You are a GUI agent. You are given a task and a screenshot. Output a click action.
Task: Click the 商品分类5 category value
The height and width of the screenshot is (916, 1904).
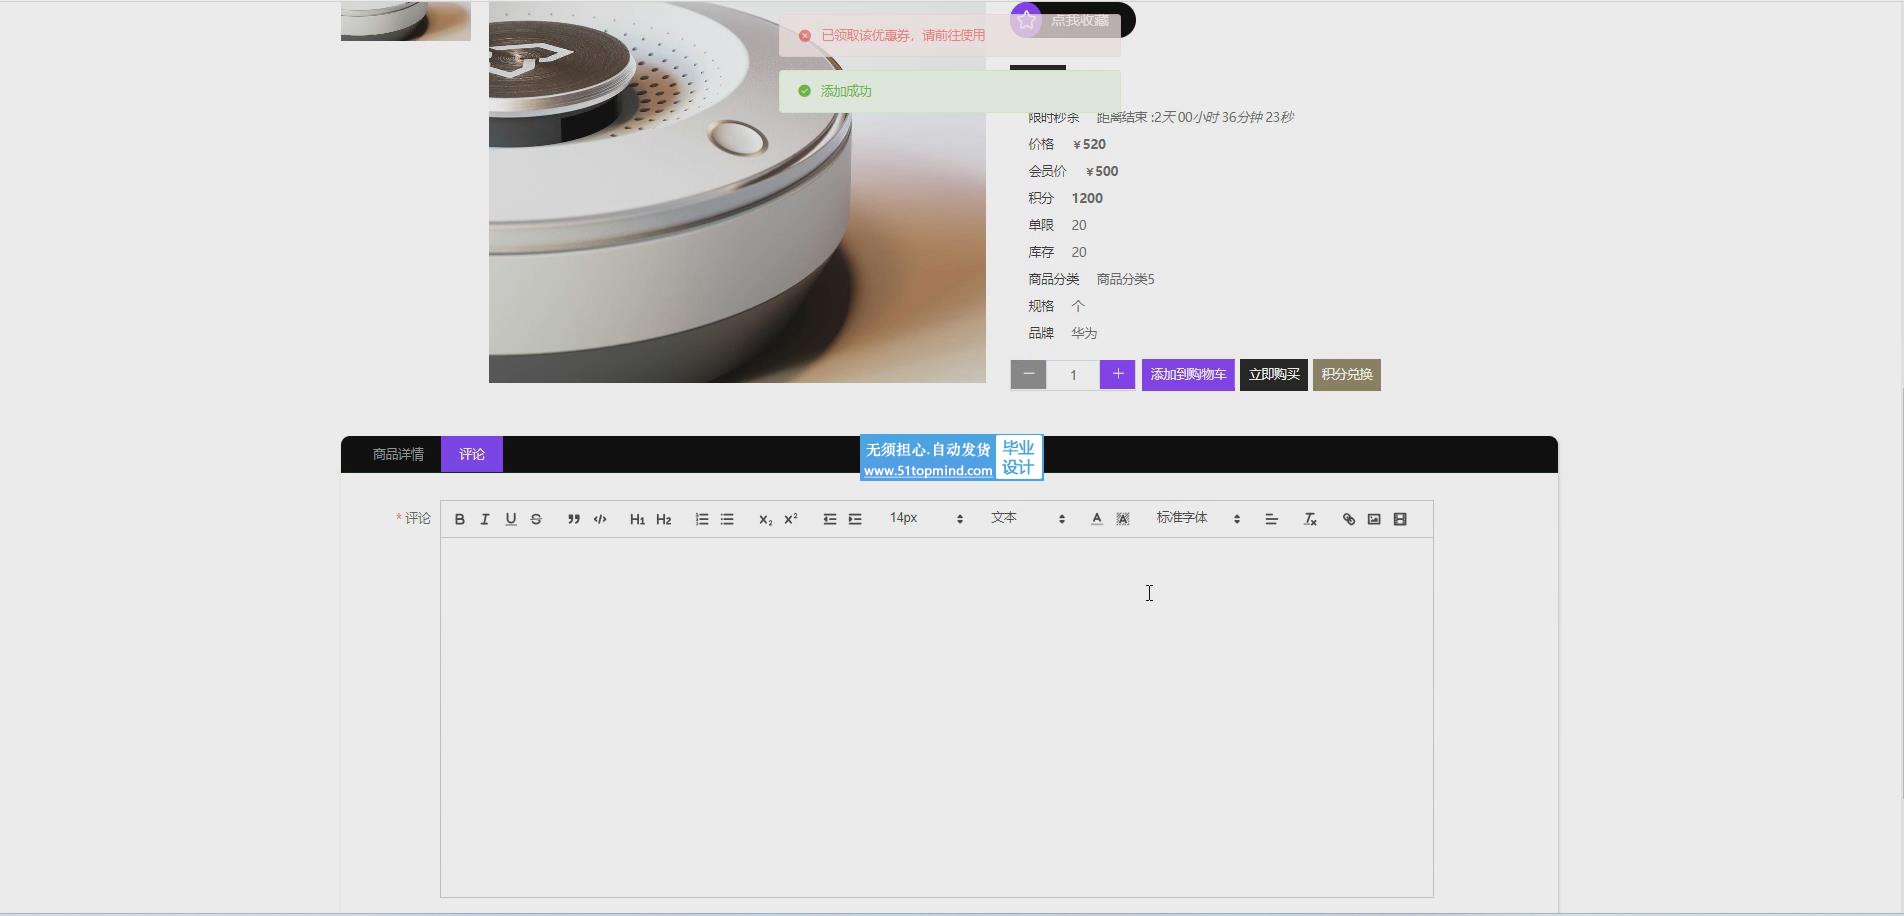tap(1125, 279)
